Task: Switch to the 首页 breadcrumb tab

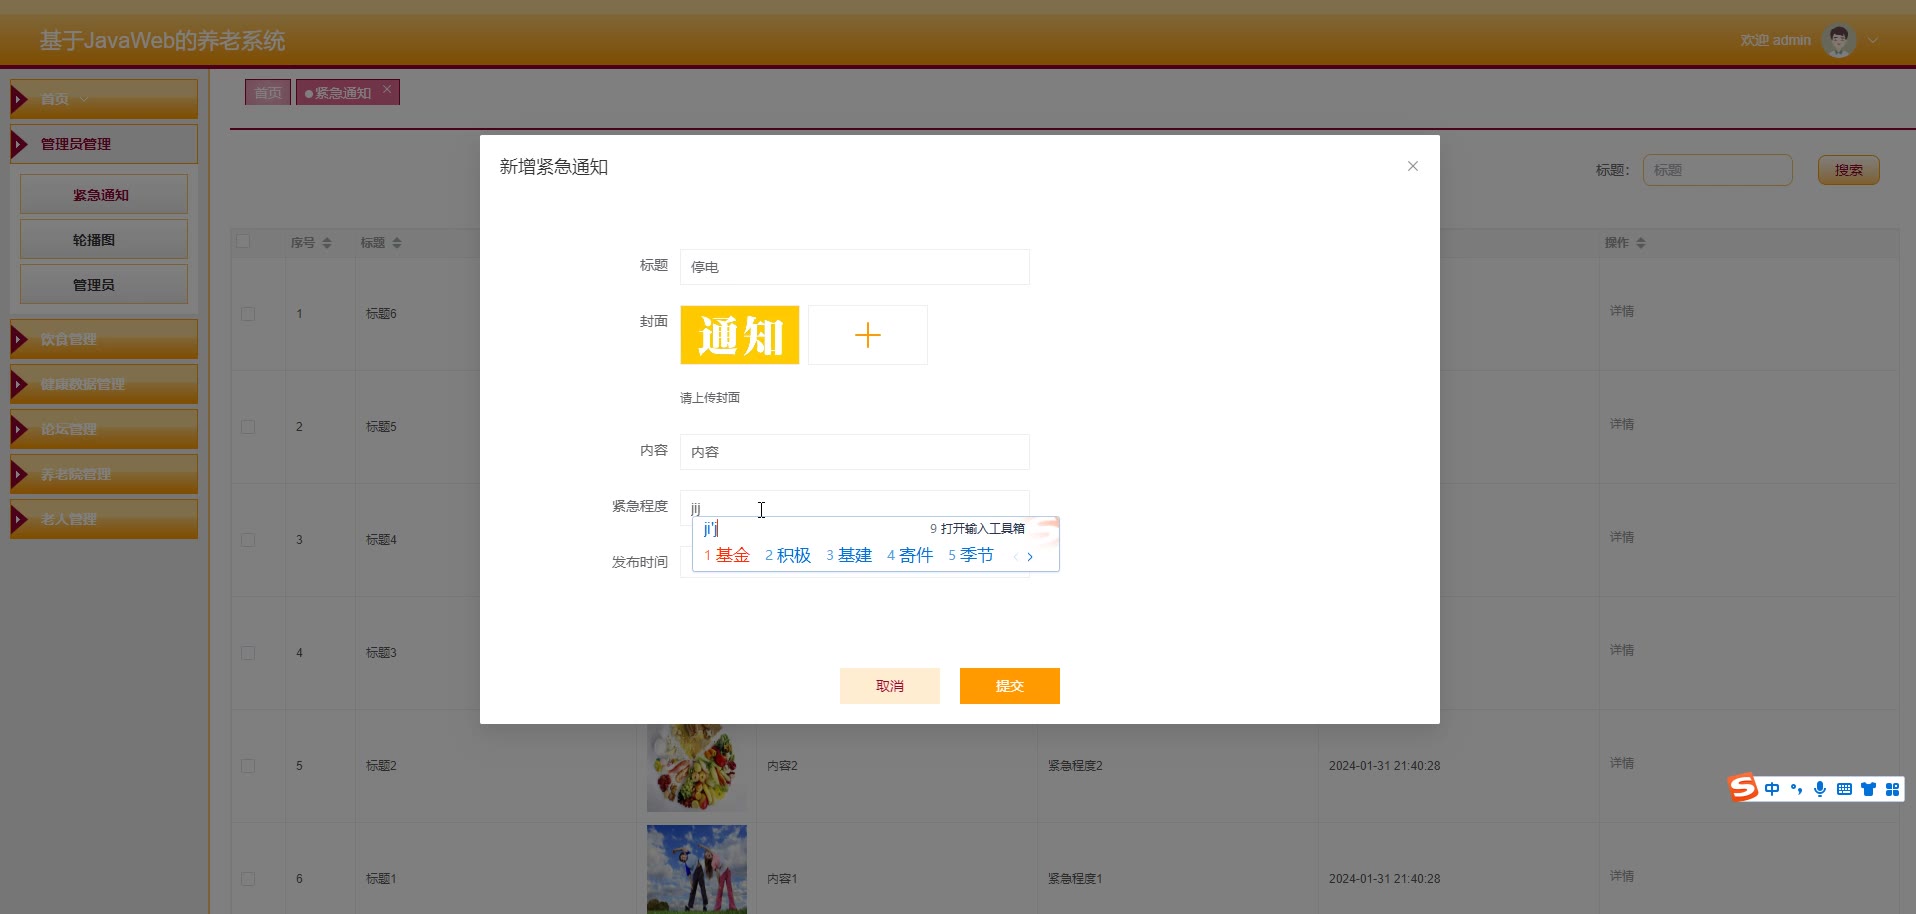Action: pyautogui.click(x=268, y=93)
